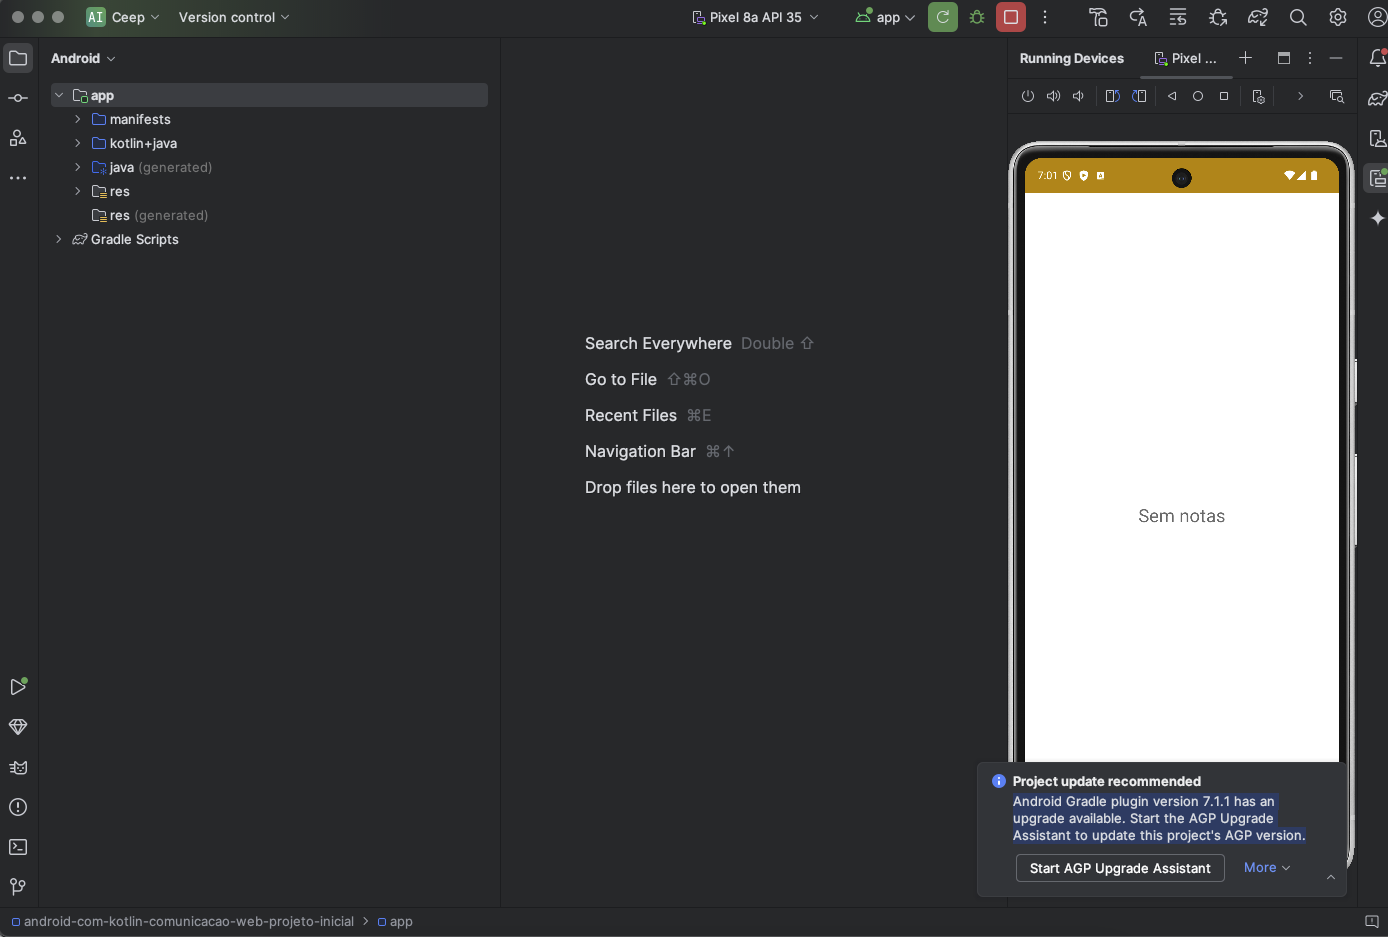The height and width of the screenshot is (937, 1388).
Task: Collapse the app module node
Action: pos(59,95)
